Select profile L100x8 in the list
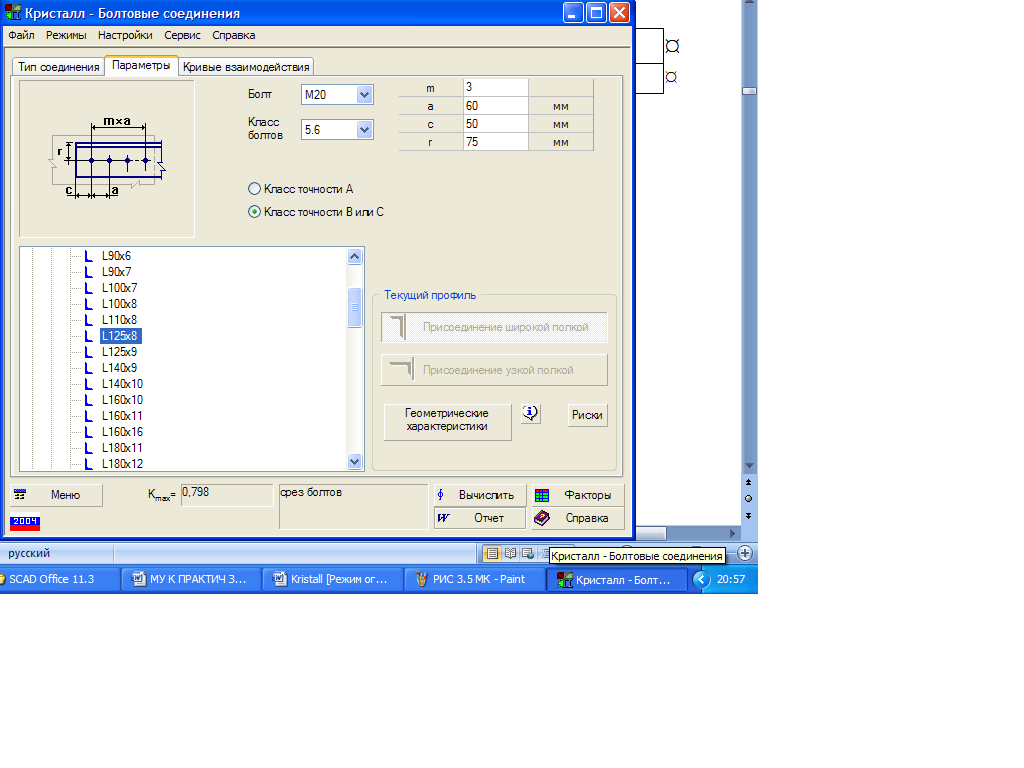 pyautogui.click(x=120, y=304)
